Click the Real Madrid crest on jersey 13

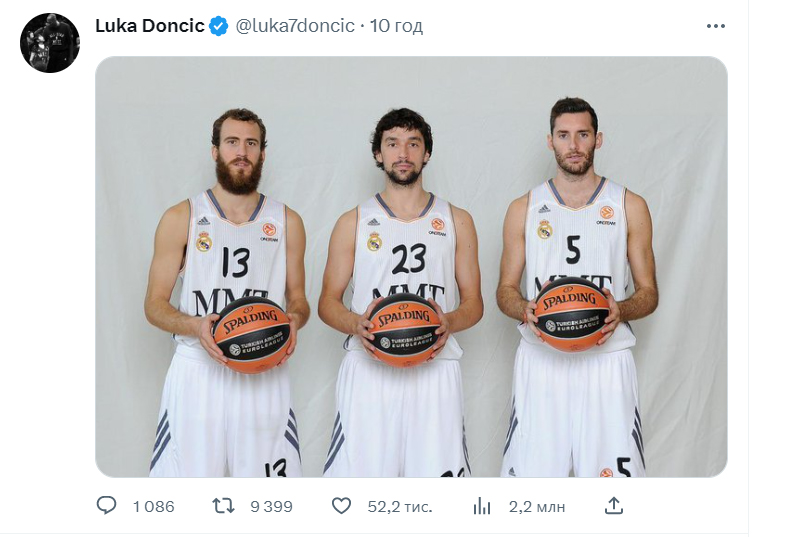[x=203, y=241]
